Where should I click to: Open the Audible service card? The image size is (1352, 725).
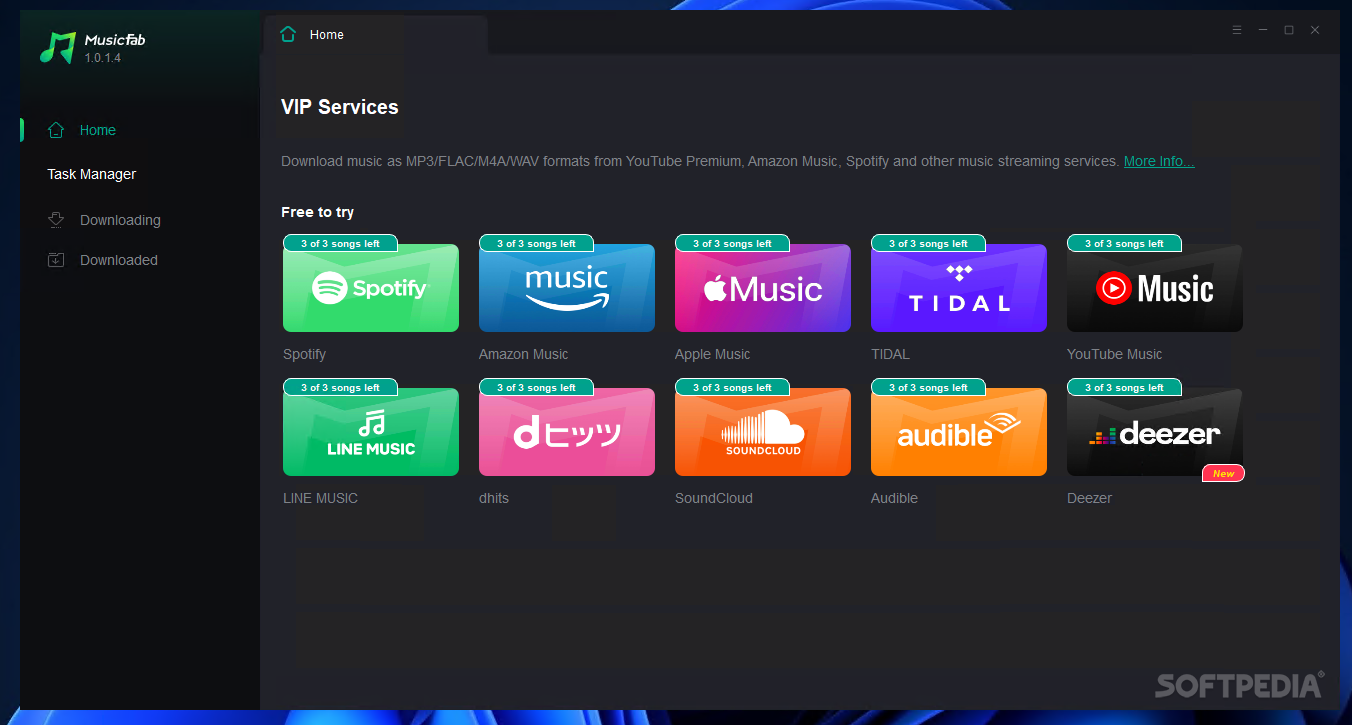pos(959,432)
